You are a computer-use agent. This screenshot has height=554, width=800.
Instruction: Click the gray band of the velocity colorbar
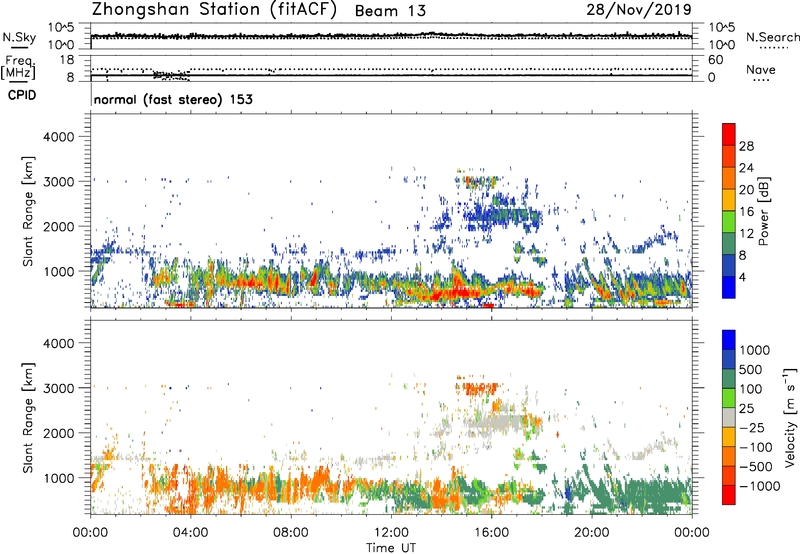tap(729, 418)
